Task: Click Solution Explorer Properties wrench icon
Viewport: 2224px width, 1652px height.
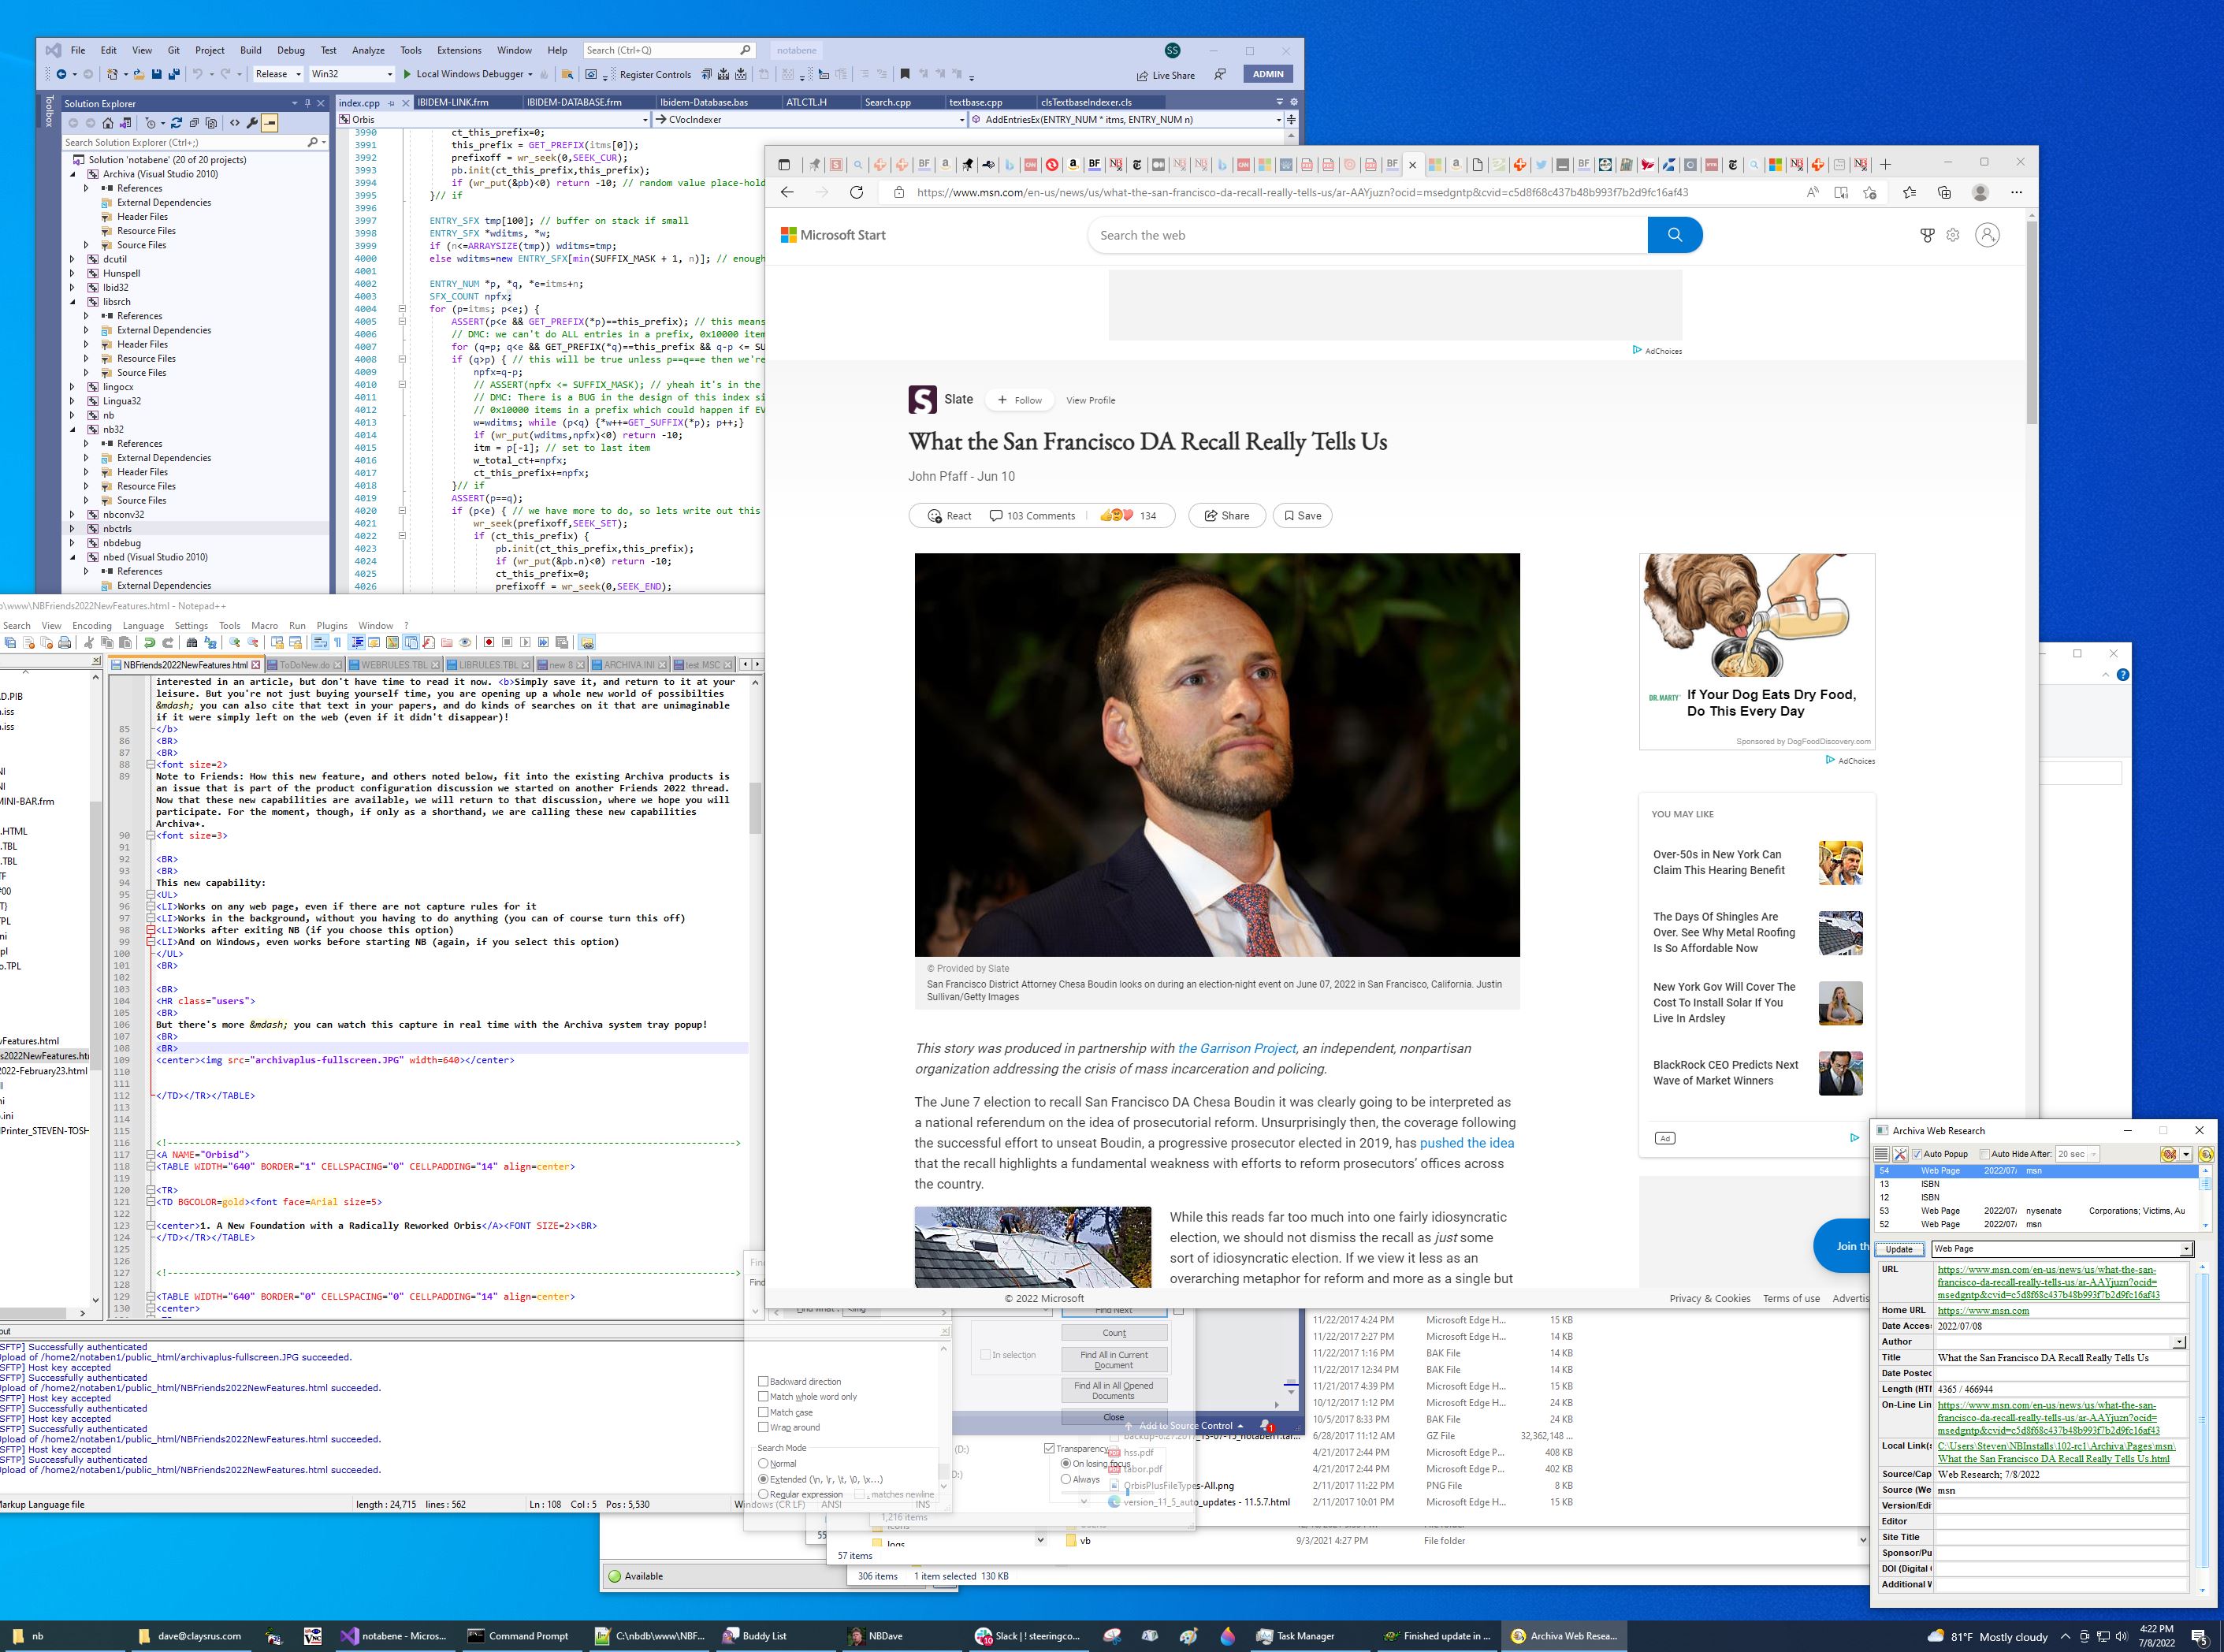Action: [x=252, y=123]
